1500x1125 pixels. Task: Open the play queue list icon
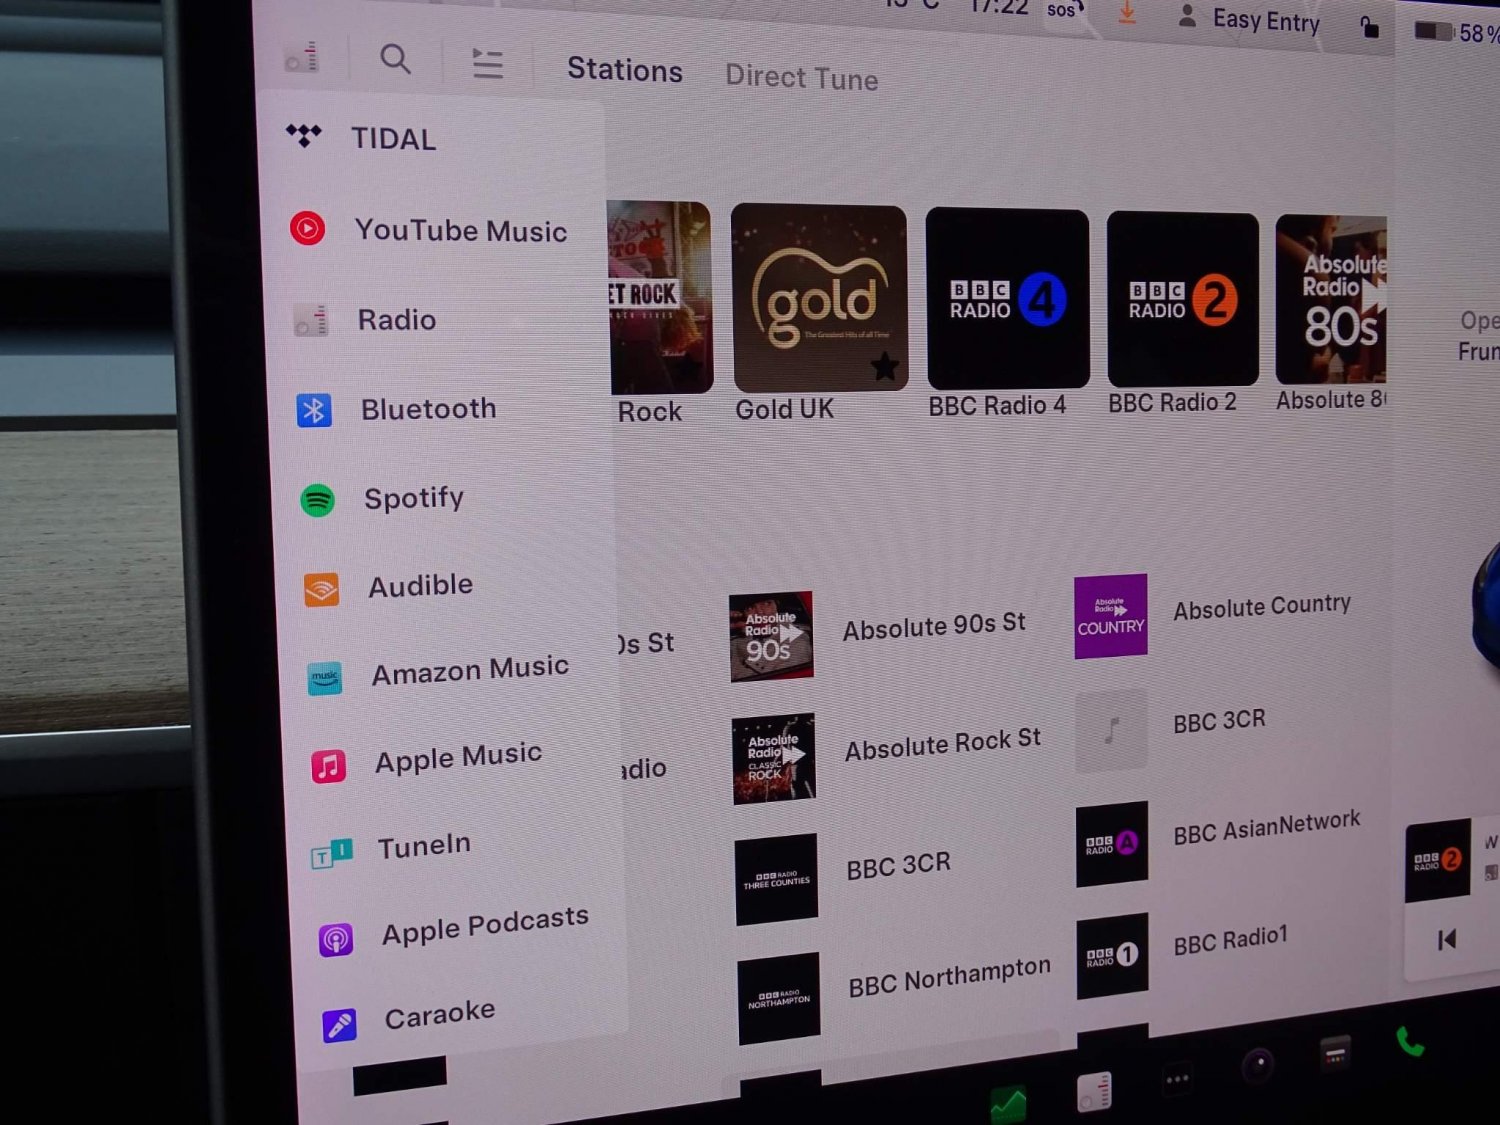[x=487, y=63]
